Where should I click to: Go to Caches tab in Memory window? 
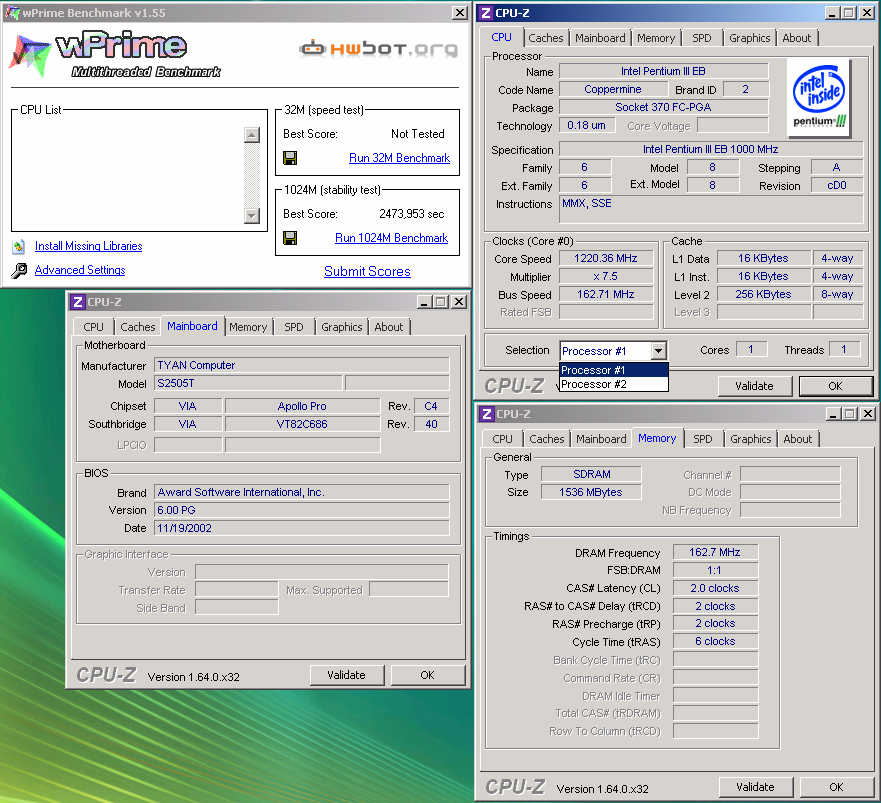(x=547, y=439)
